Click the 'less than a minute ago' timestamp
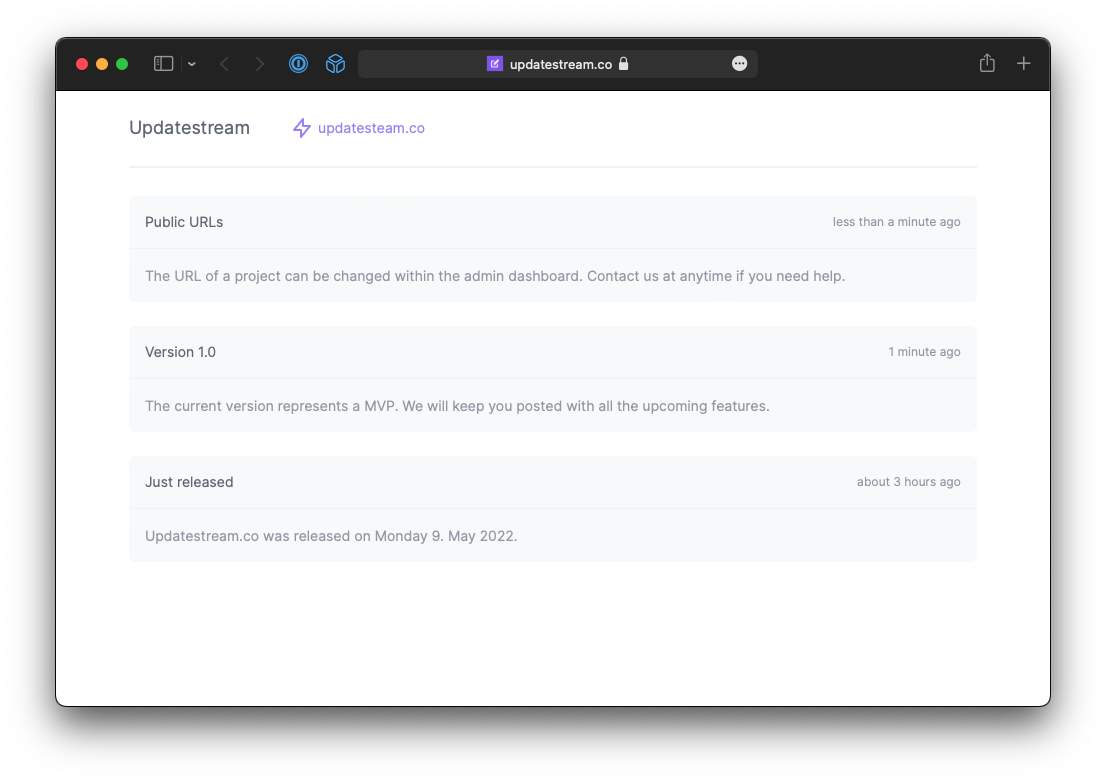The width and height of the screenshot is (1106, 780). (x=897, y=222)
